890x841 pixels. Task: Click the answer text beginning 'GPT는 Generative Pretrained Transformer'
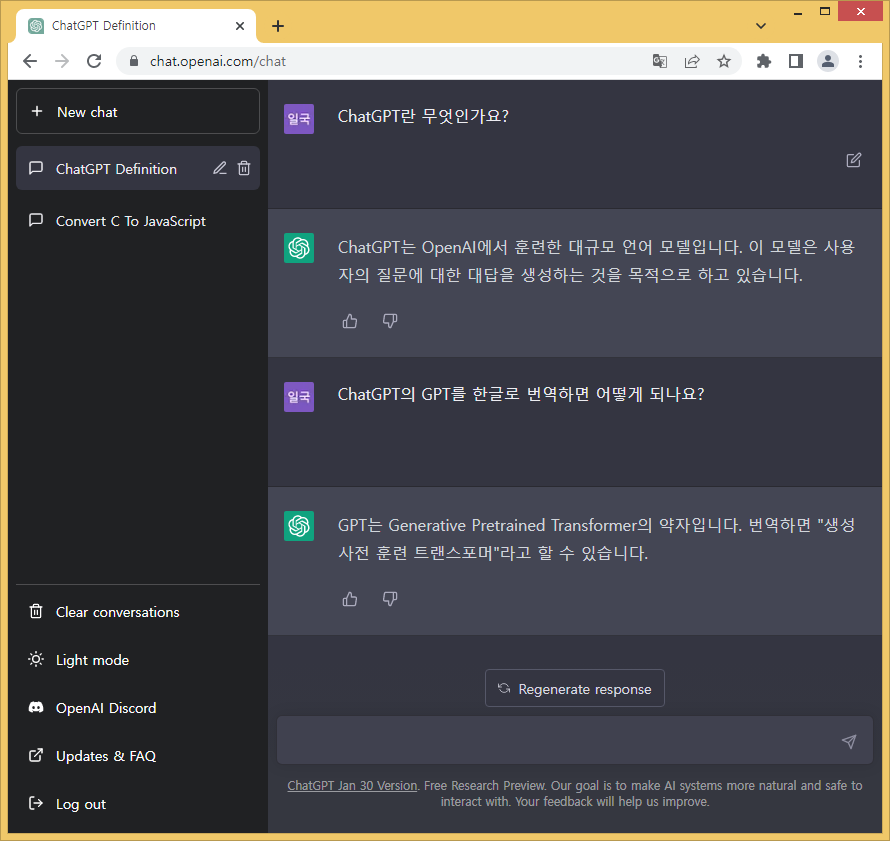pyautogui.click(x=596, y=539)
